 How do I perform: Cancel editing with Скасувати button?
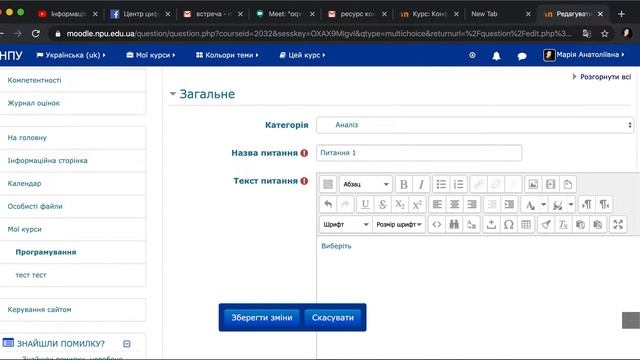(x=333, y=318)
